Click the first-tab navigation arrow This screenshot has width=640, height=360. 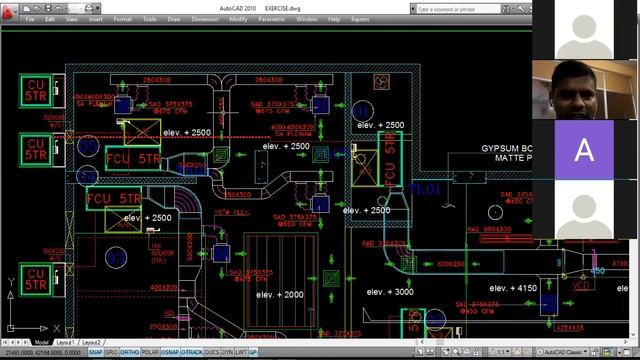click(x=5, y=342)
